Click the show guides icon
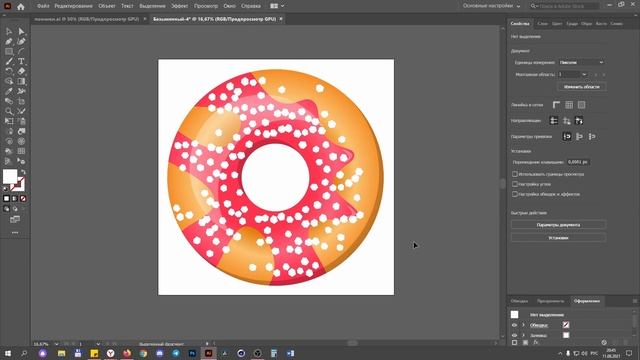The height and width of the screenshot is (360, 640). 554,120
